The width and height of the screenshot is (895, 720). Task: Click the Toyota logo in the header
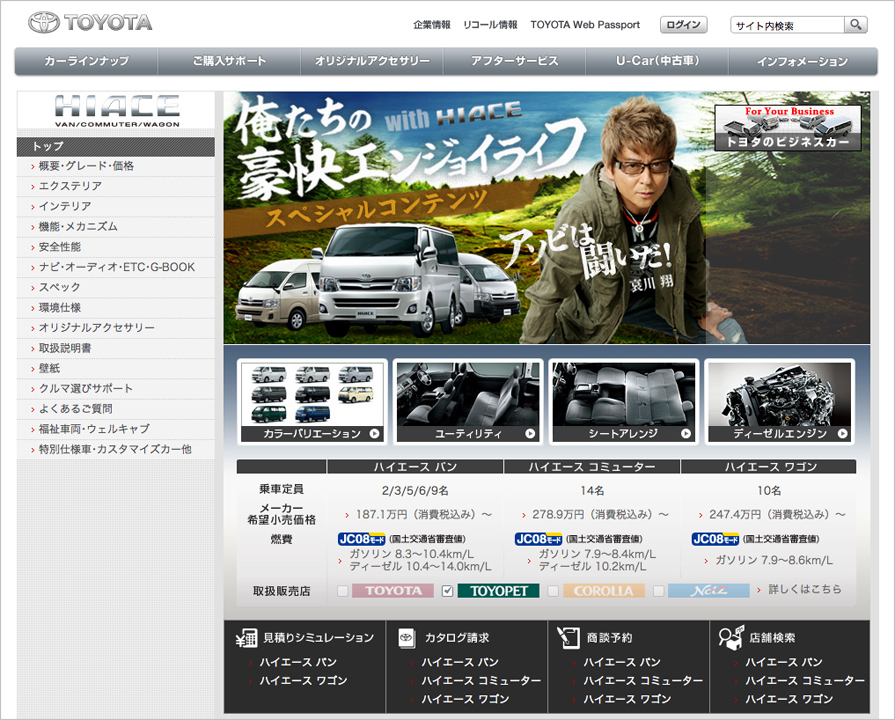click(x=90, y=22)
